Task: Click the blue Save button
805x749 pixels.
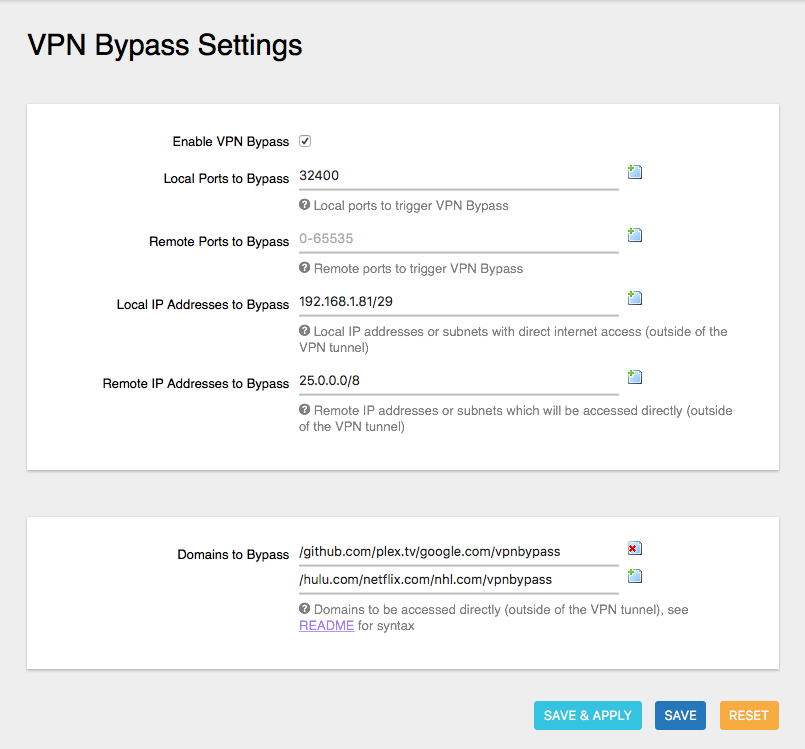Action: 680,715
